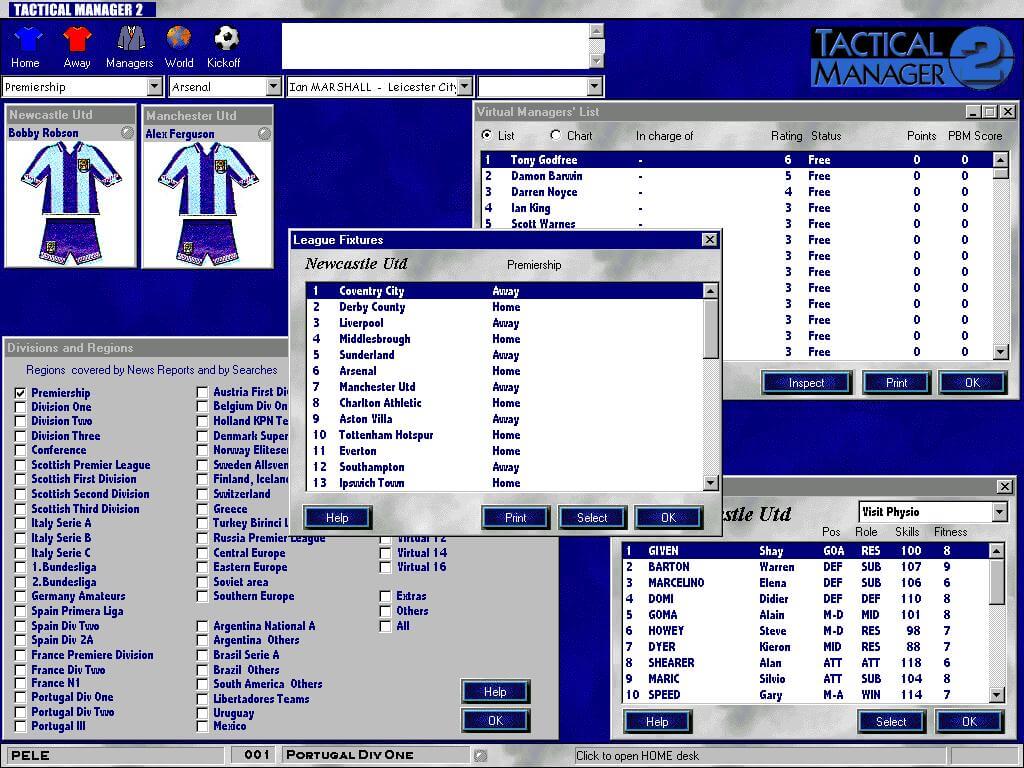The width and height of the screenshot is (1024, 768).
Task: Enable Virtual 16 checkbox
Action: point(385,568)
